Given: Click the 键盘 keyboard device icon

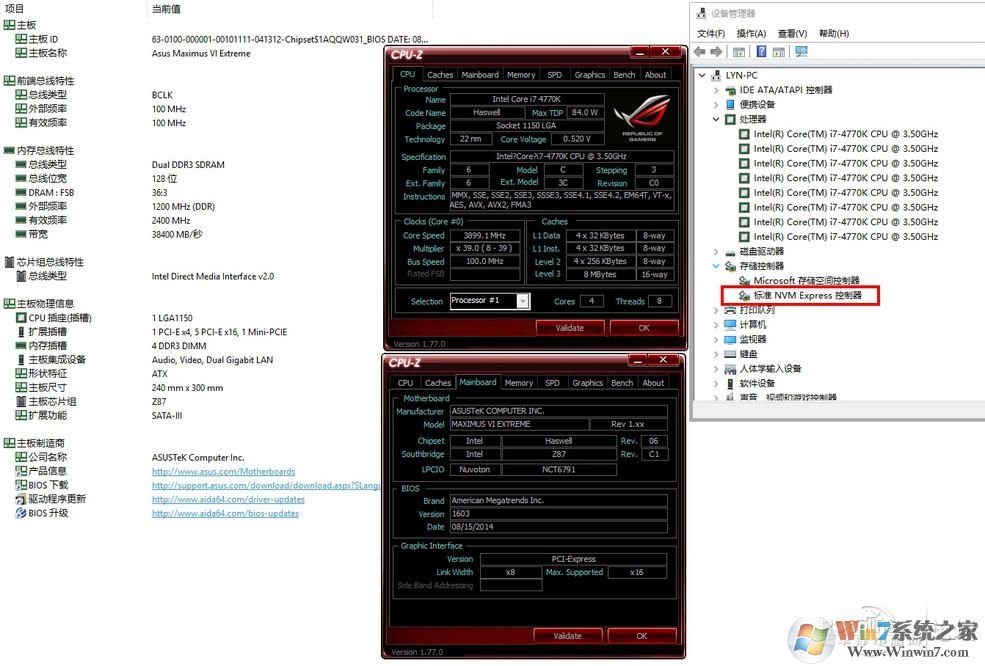Looking at the screenshot, I should click(729, 354).
